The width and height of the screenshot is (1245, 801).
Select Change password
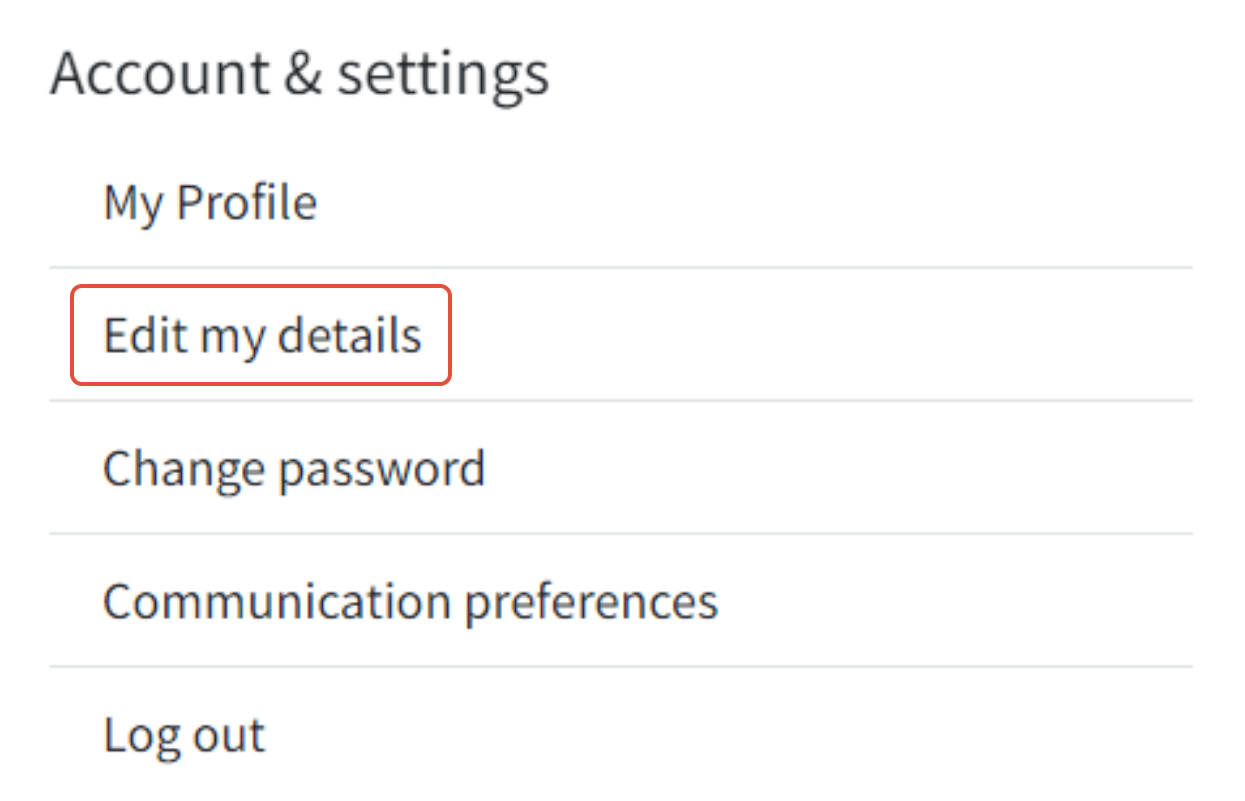(294, 468)
